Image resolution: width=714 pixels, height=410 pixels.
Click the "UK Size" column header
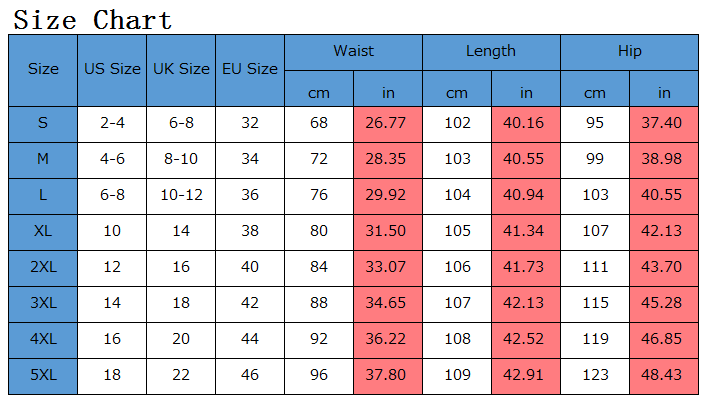(181, 70)
